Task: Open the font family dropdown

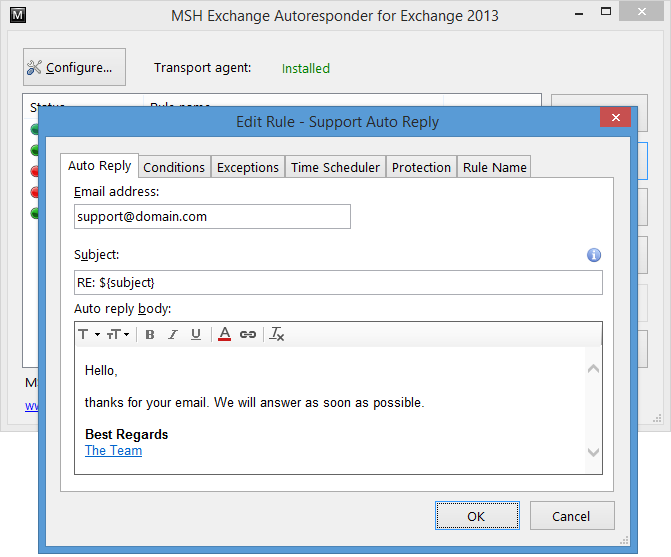Action: [x=89, y=334]
